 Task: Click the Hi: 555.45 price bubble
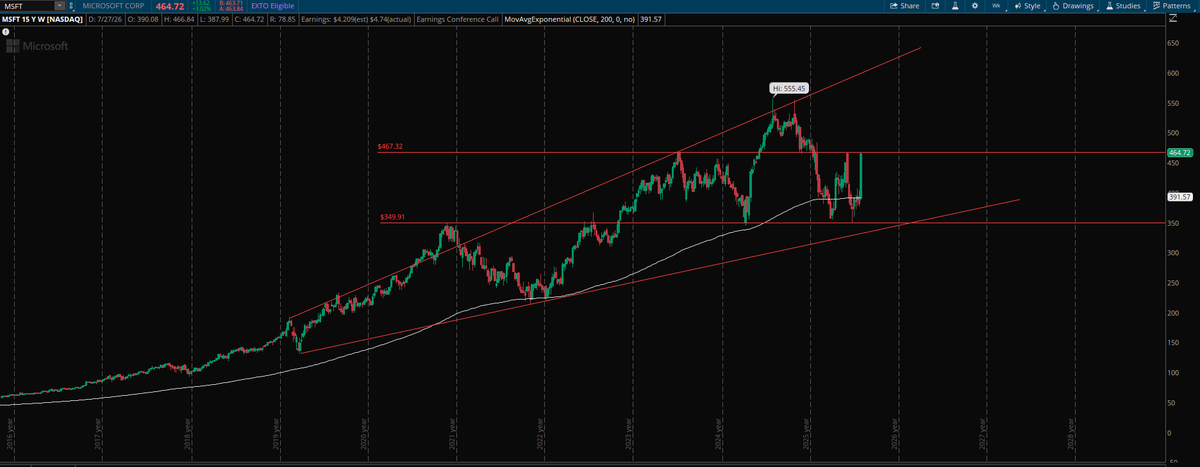click(x=789, y=88)
